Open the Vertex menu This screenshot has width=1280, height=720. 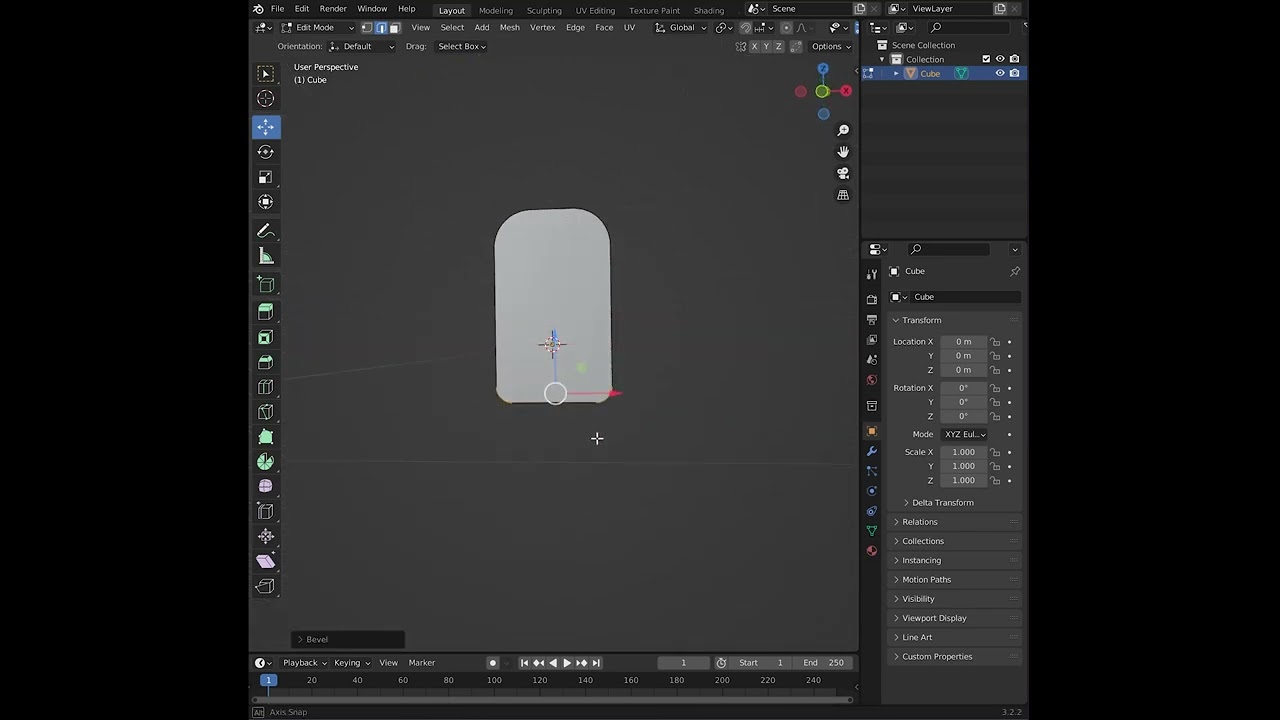(542, 28)
